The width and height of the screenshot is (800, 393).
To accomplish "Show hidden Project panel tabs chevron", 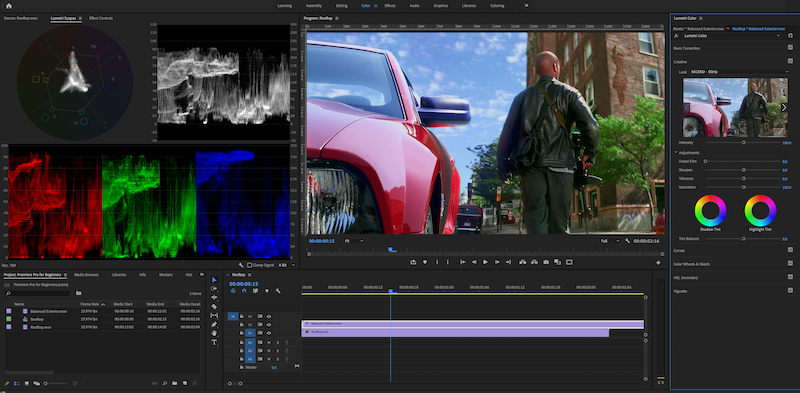I will click(x=202, y=275).
